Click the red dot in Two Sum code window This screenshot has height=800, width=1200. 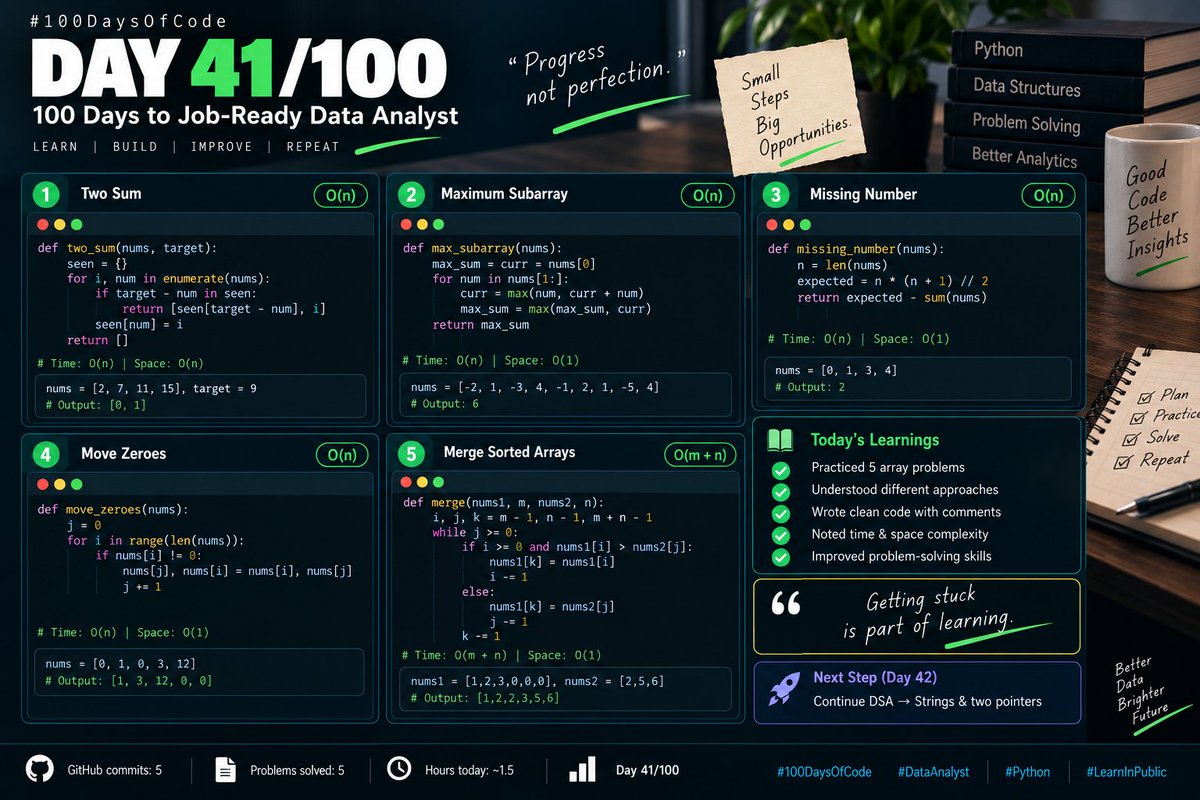pyautogui.click(x=43, y=225)
